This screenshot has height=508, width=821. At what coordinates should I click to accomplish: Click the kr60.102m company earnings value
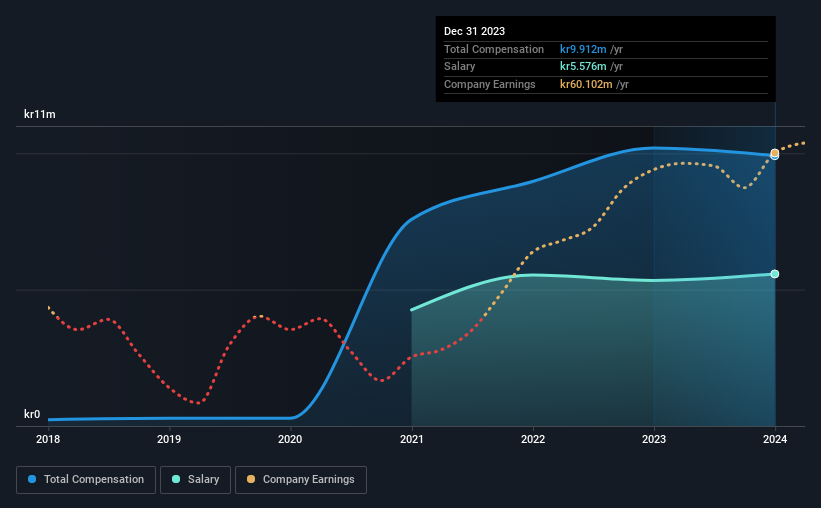pyautogui.click(x=586, y=84)
